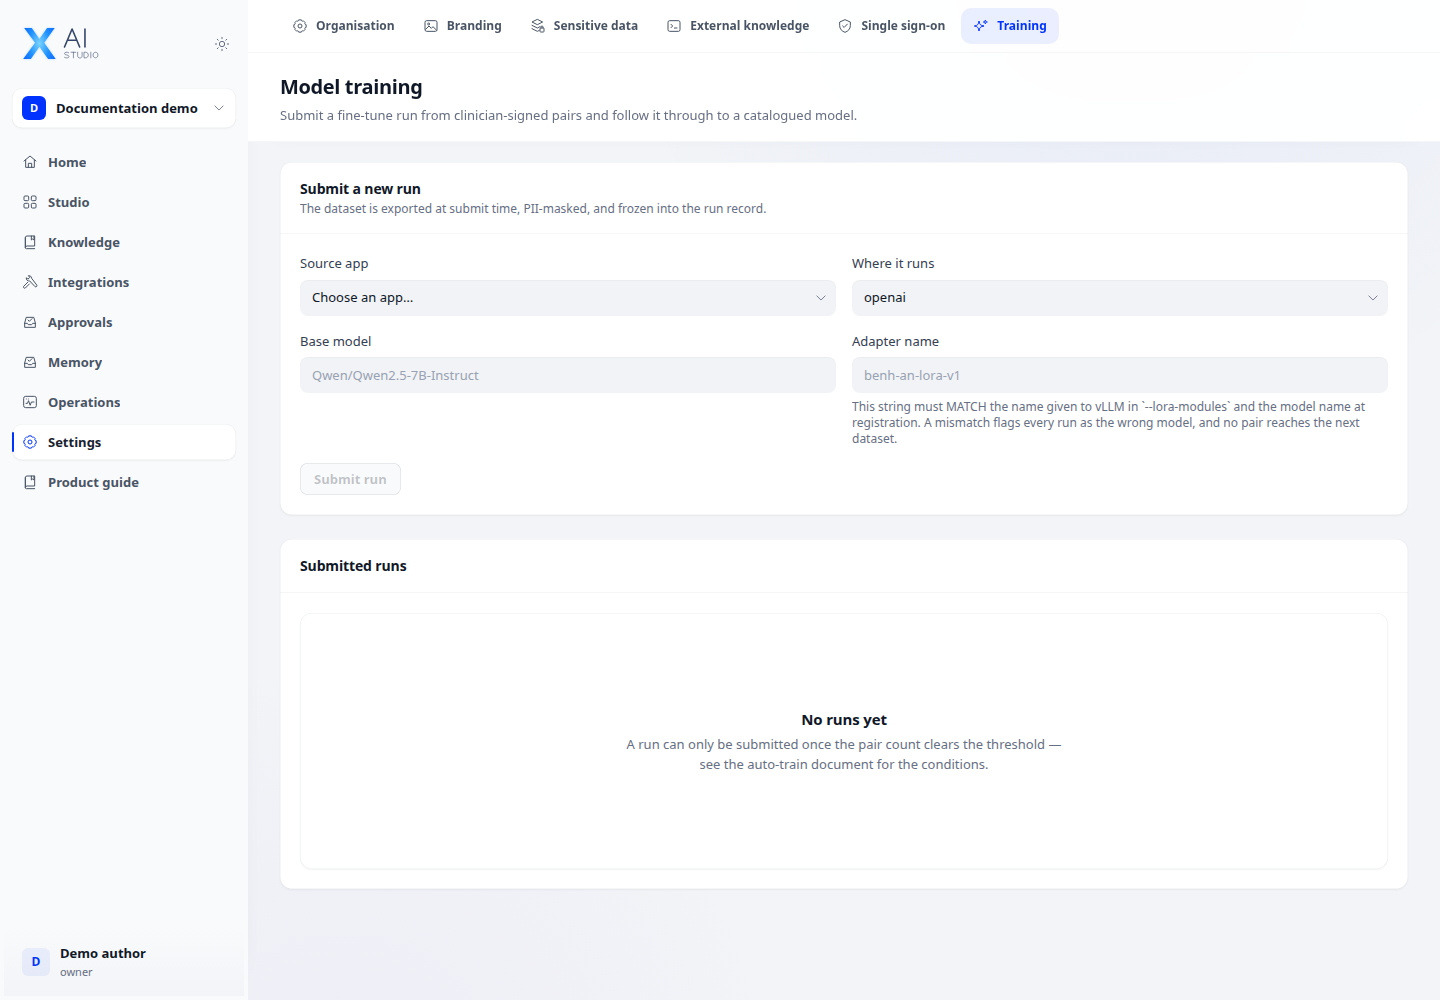Click the Submit run button
Screen dimensions: 1440x1000
click(350, 479)
